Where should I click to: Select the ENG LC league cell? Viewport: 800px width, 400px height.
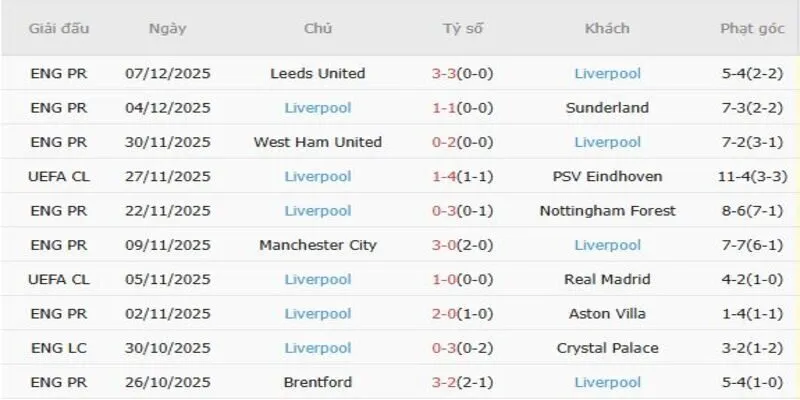click(x=59, y=348)
